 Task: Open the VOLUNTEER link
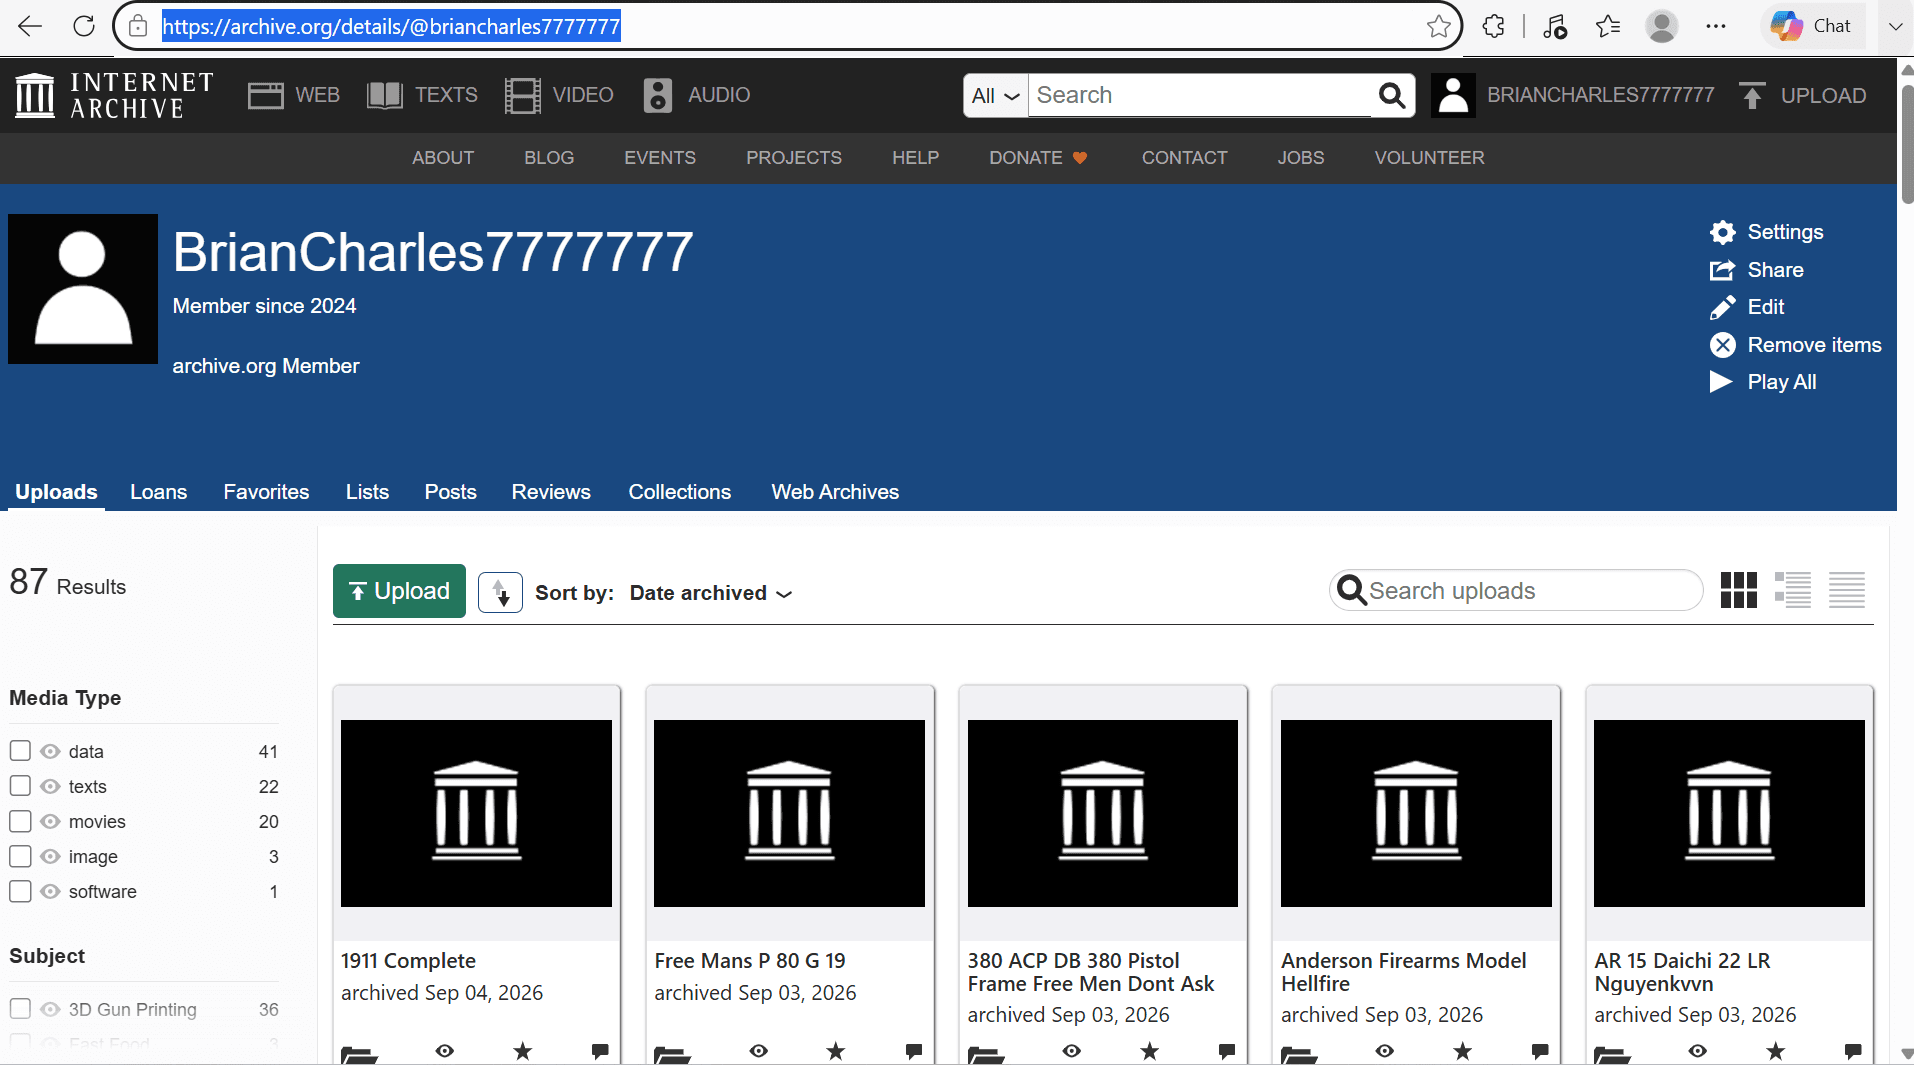1429,158
